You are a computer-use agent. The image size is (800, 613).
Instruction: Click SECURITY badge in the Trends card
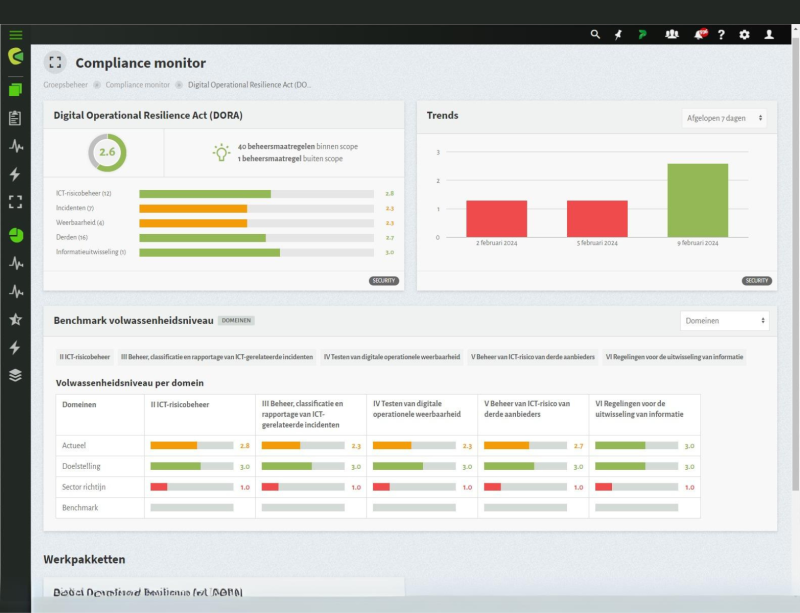pyautogui.click(x=757, y=281)
